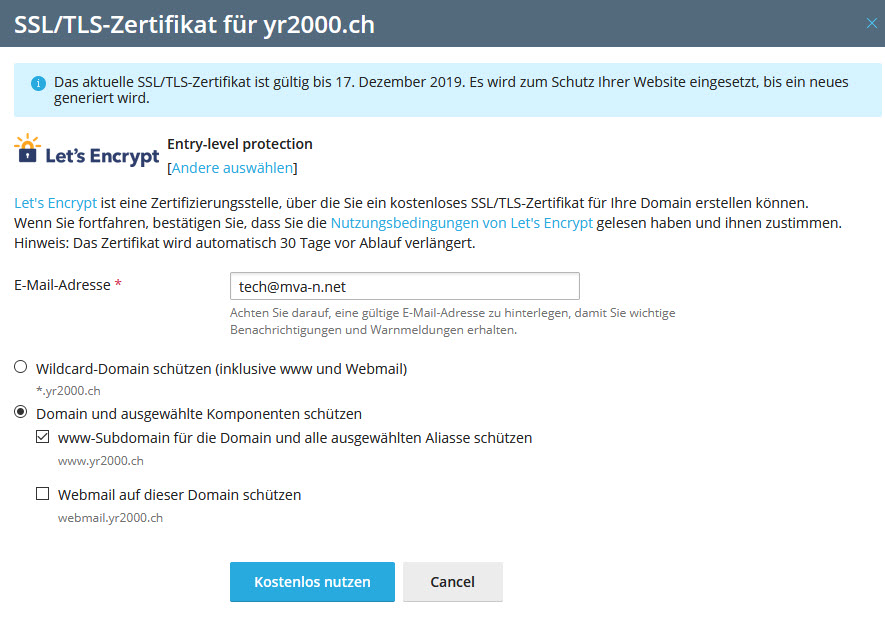
Task: Click the '*.yr2000.ch' wildcard text
Action: point(68,390)
